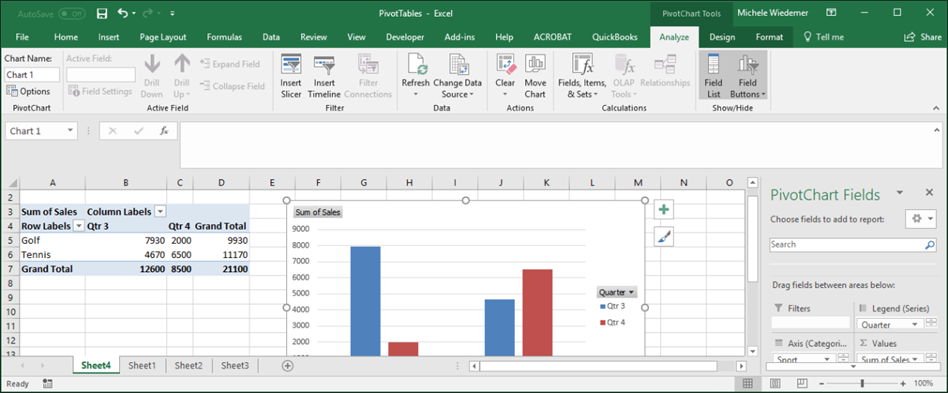Click the Insert Timeline button
Screen dimensions: 948x393
324,77
